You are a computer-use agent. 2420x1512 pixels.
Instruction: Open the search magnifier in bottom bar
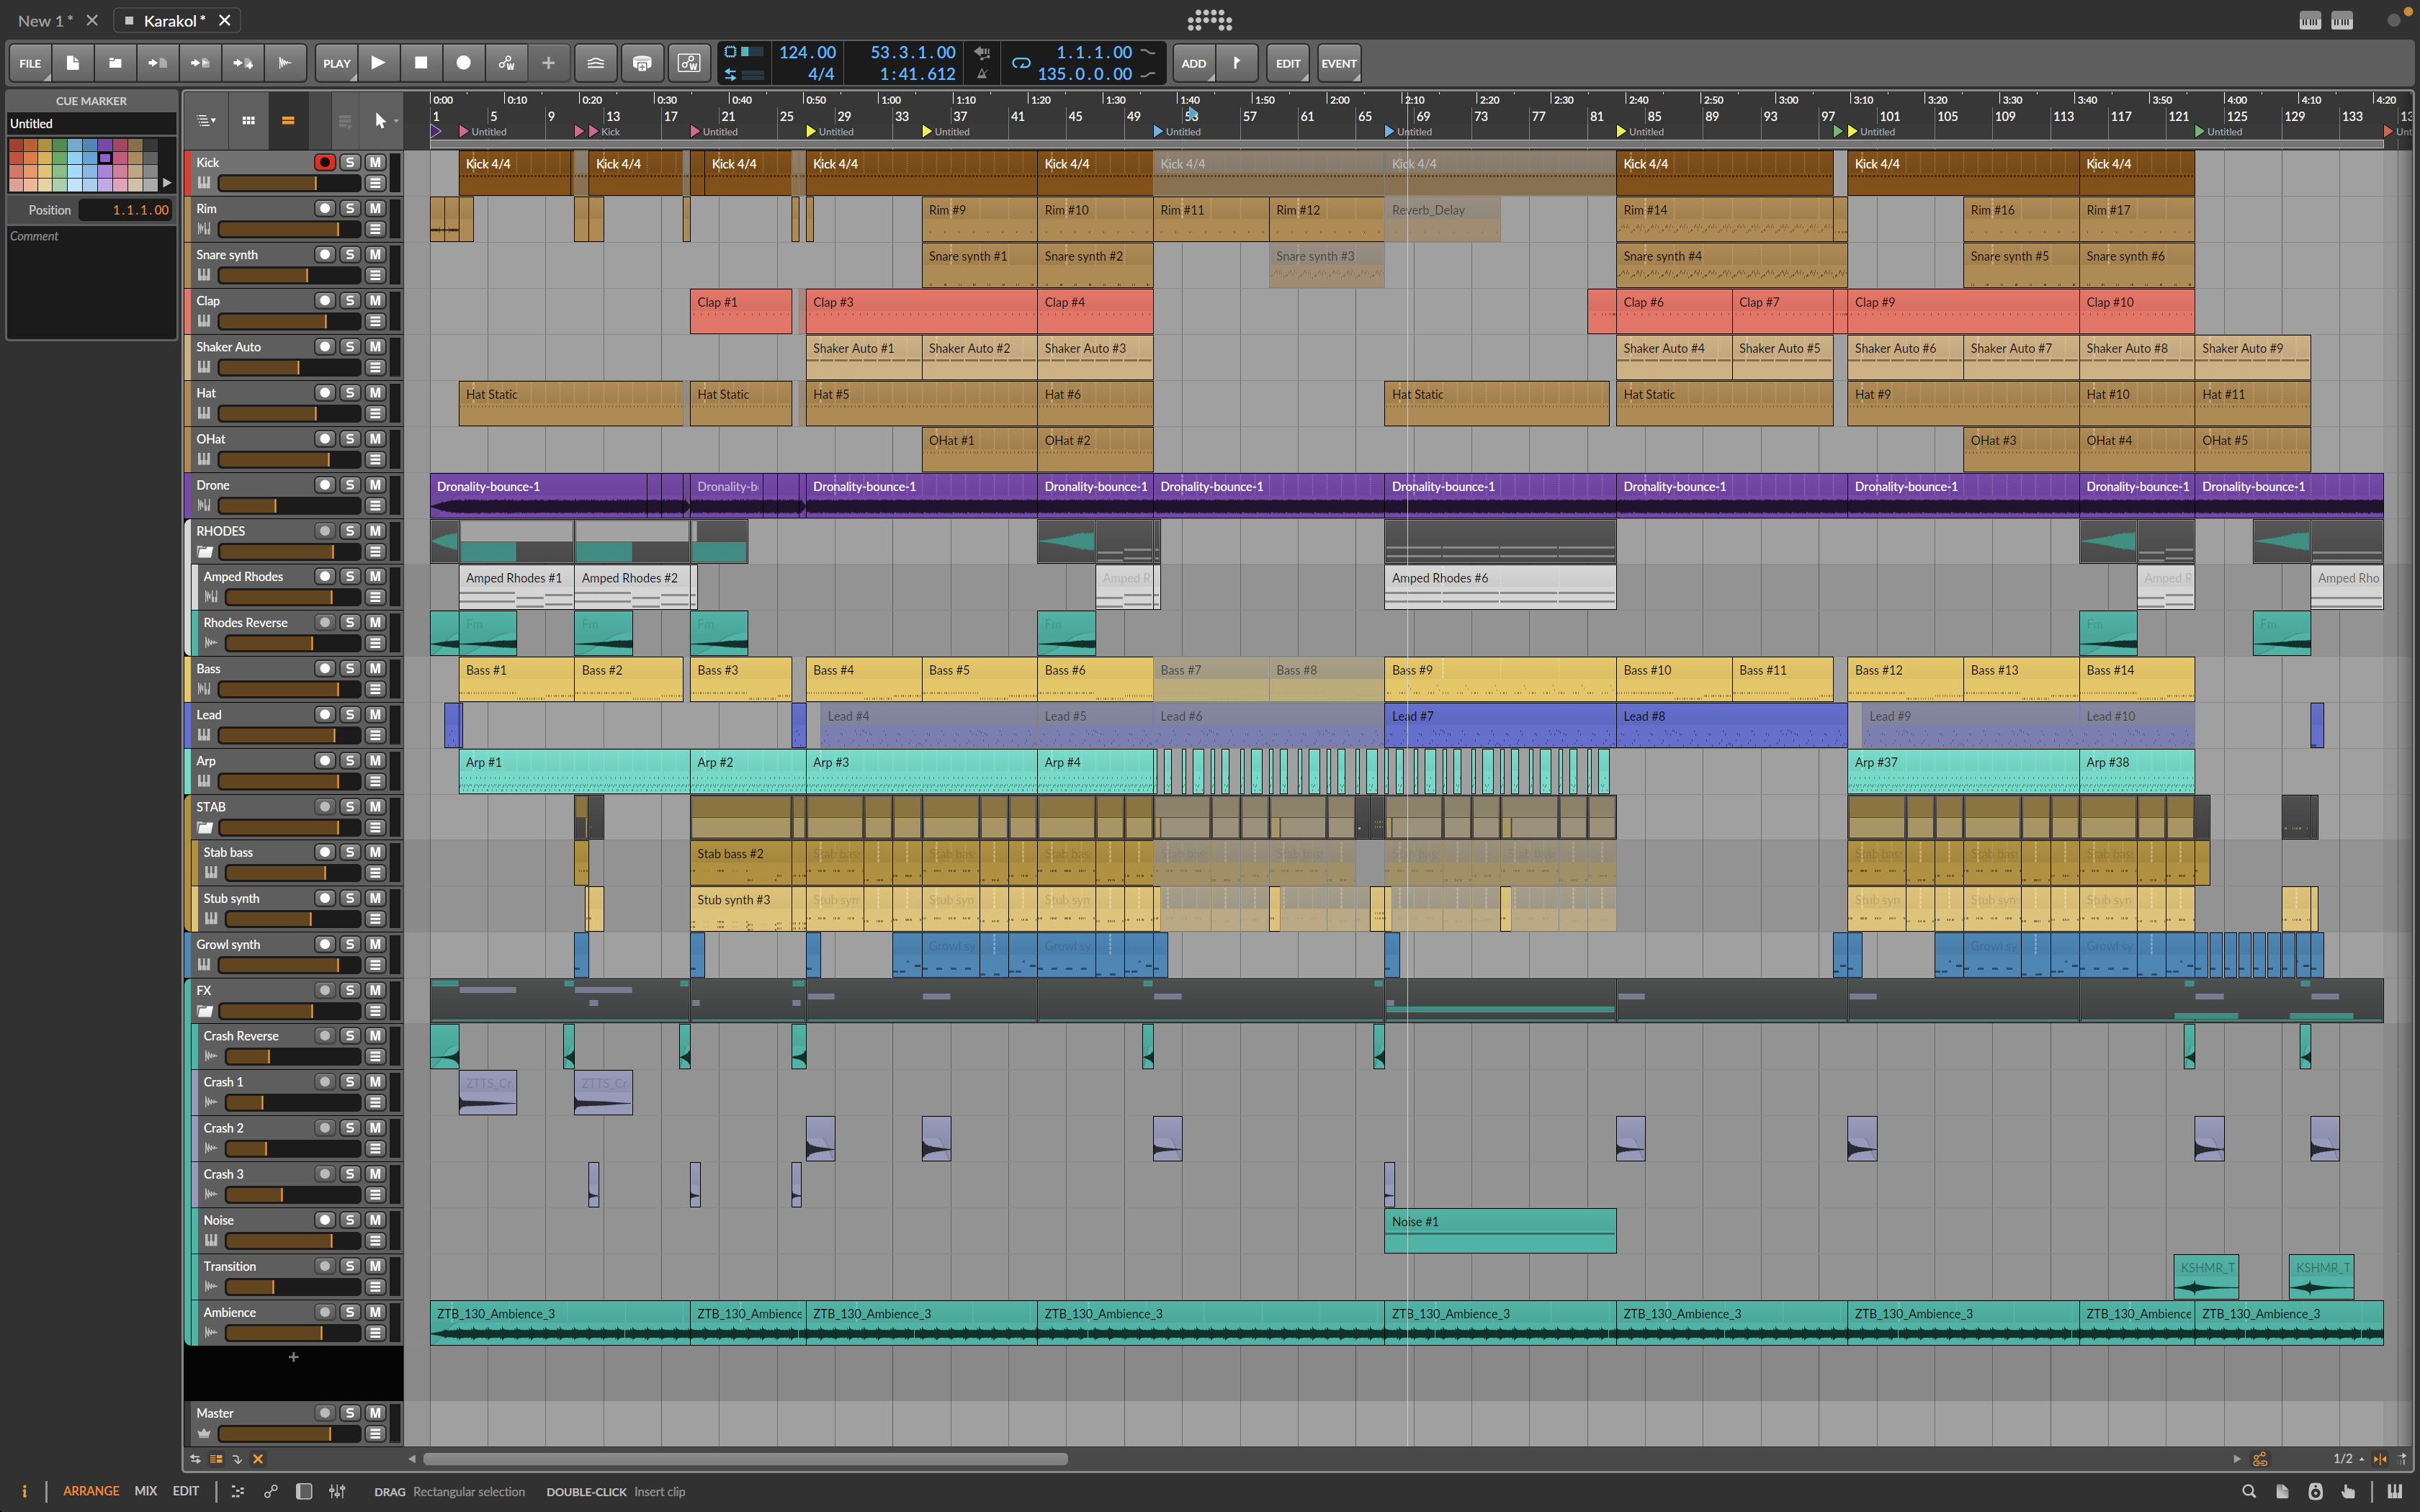pos(2249,1491)
